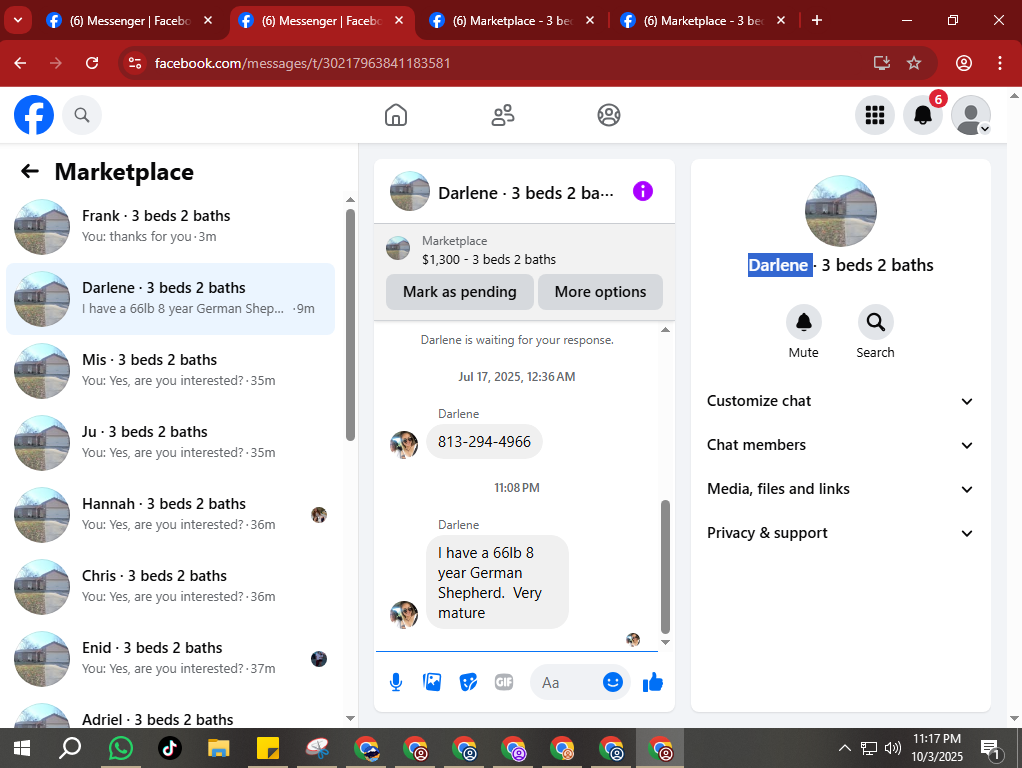Open WhatsApp from taskbar
The image size is (1022, 768).
[121, 748]
